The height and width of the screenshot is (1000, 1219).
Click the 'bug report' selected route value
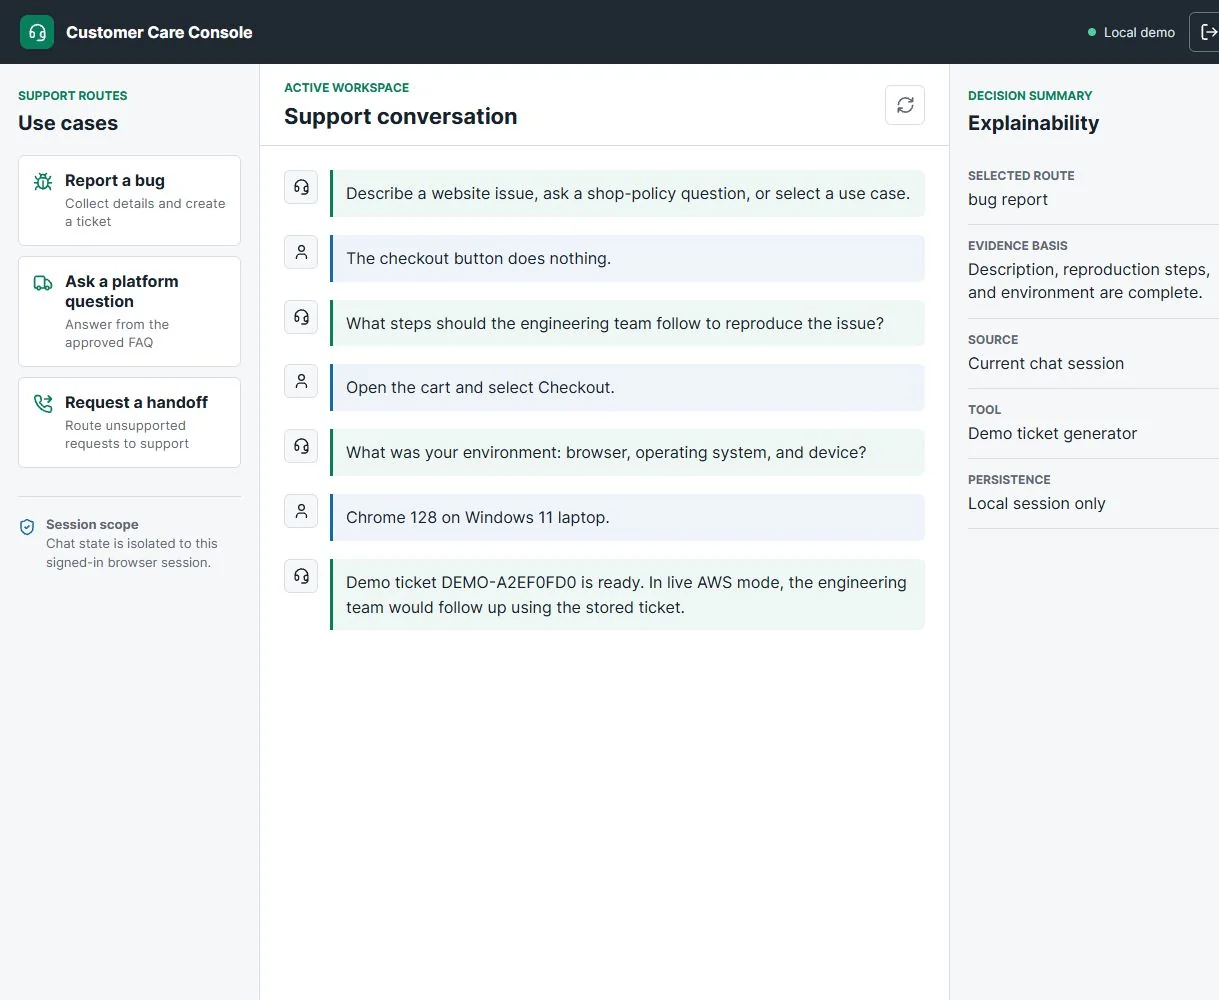(x=1008, y=199)
